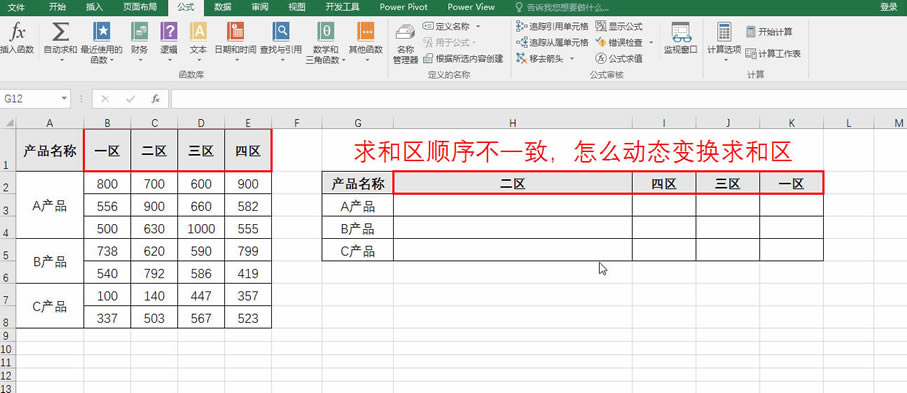Viewport: 907px width, 393px height.
Task: Switch to the Review (审阅) tab
Action: pos(260,7)
